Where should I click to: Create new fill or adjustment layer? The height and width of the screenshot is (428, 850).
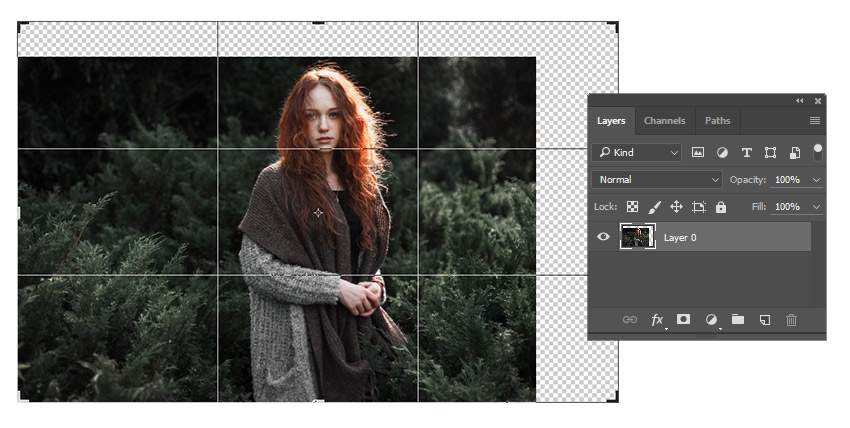(711, 320)
